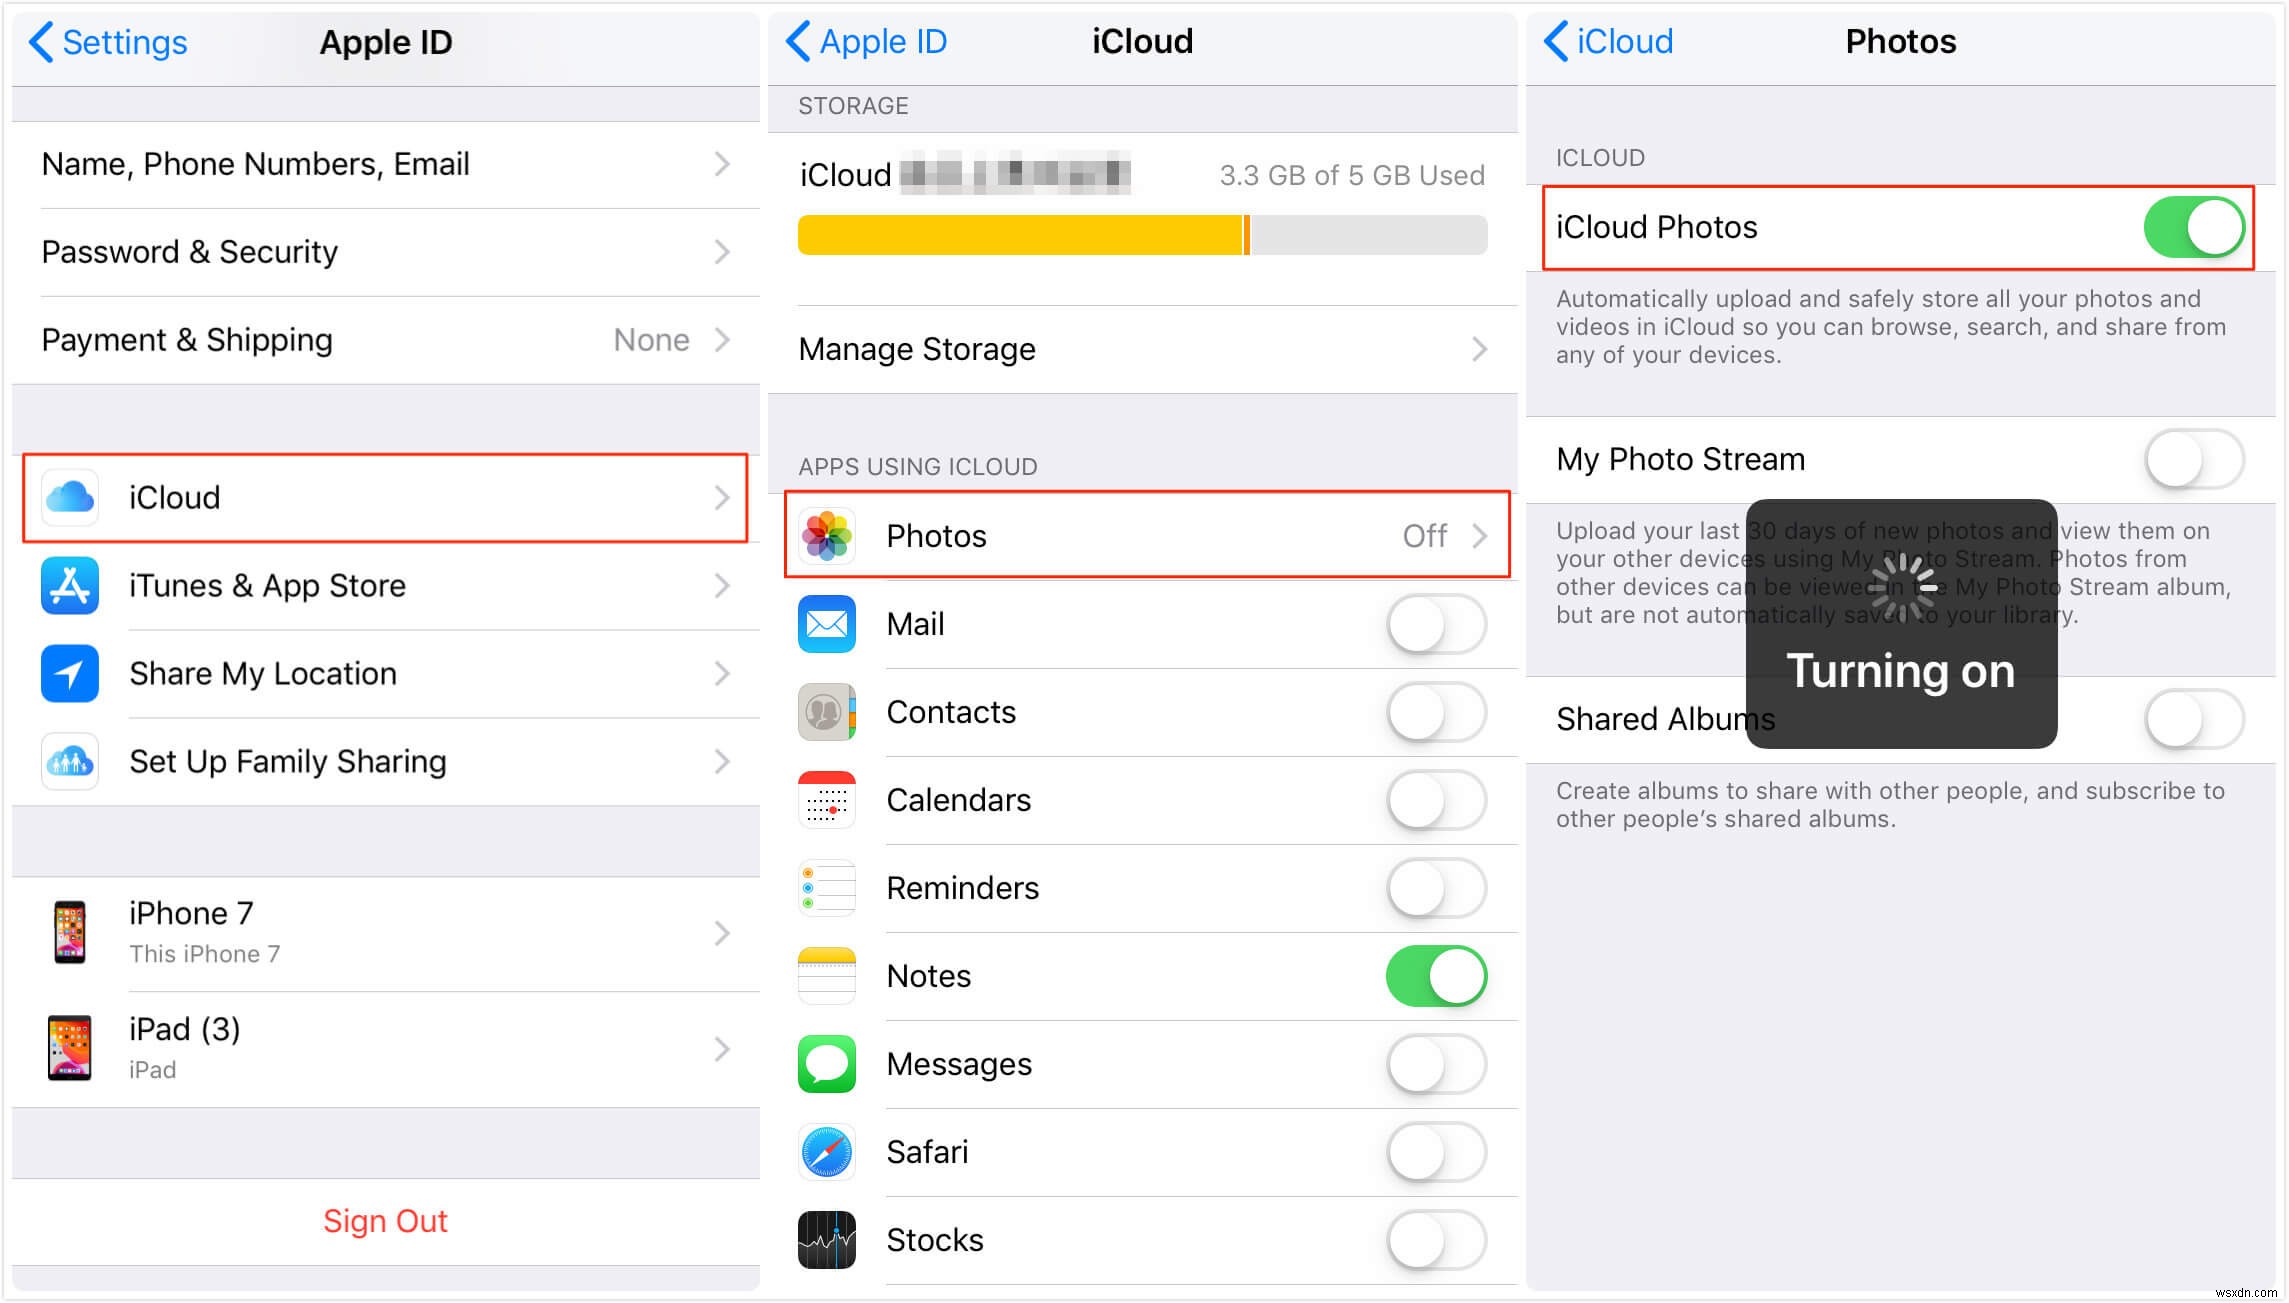The image size is (2289, 1303).
Task: Tap the Photos app icon in iCloud settings
Action: pos(830,534)
